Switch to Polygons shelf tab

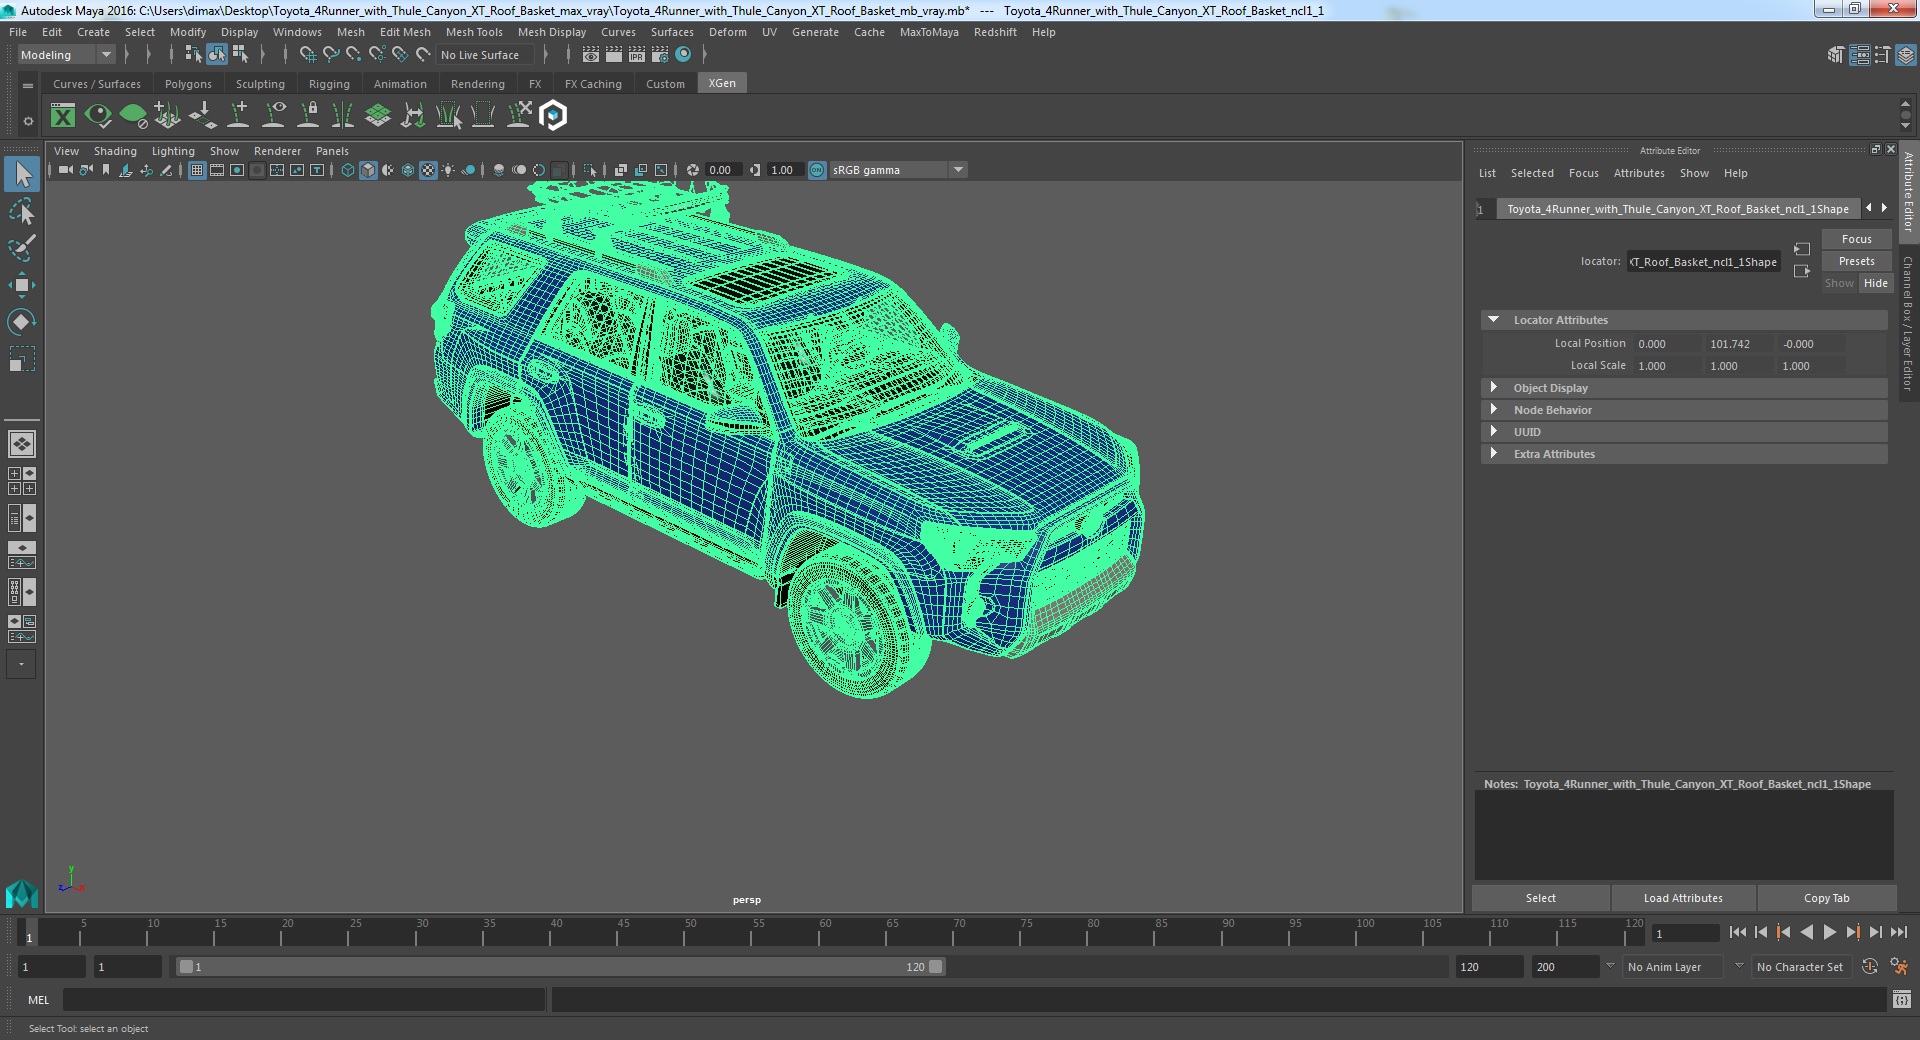188,84
